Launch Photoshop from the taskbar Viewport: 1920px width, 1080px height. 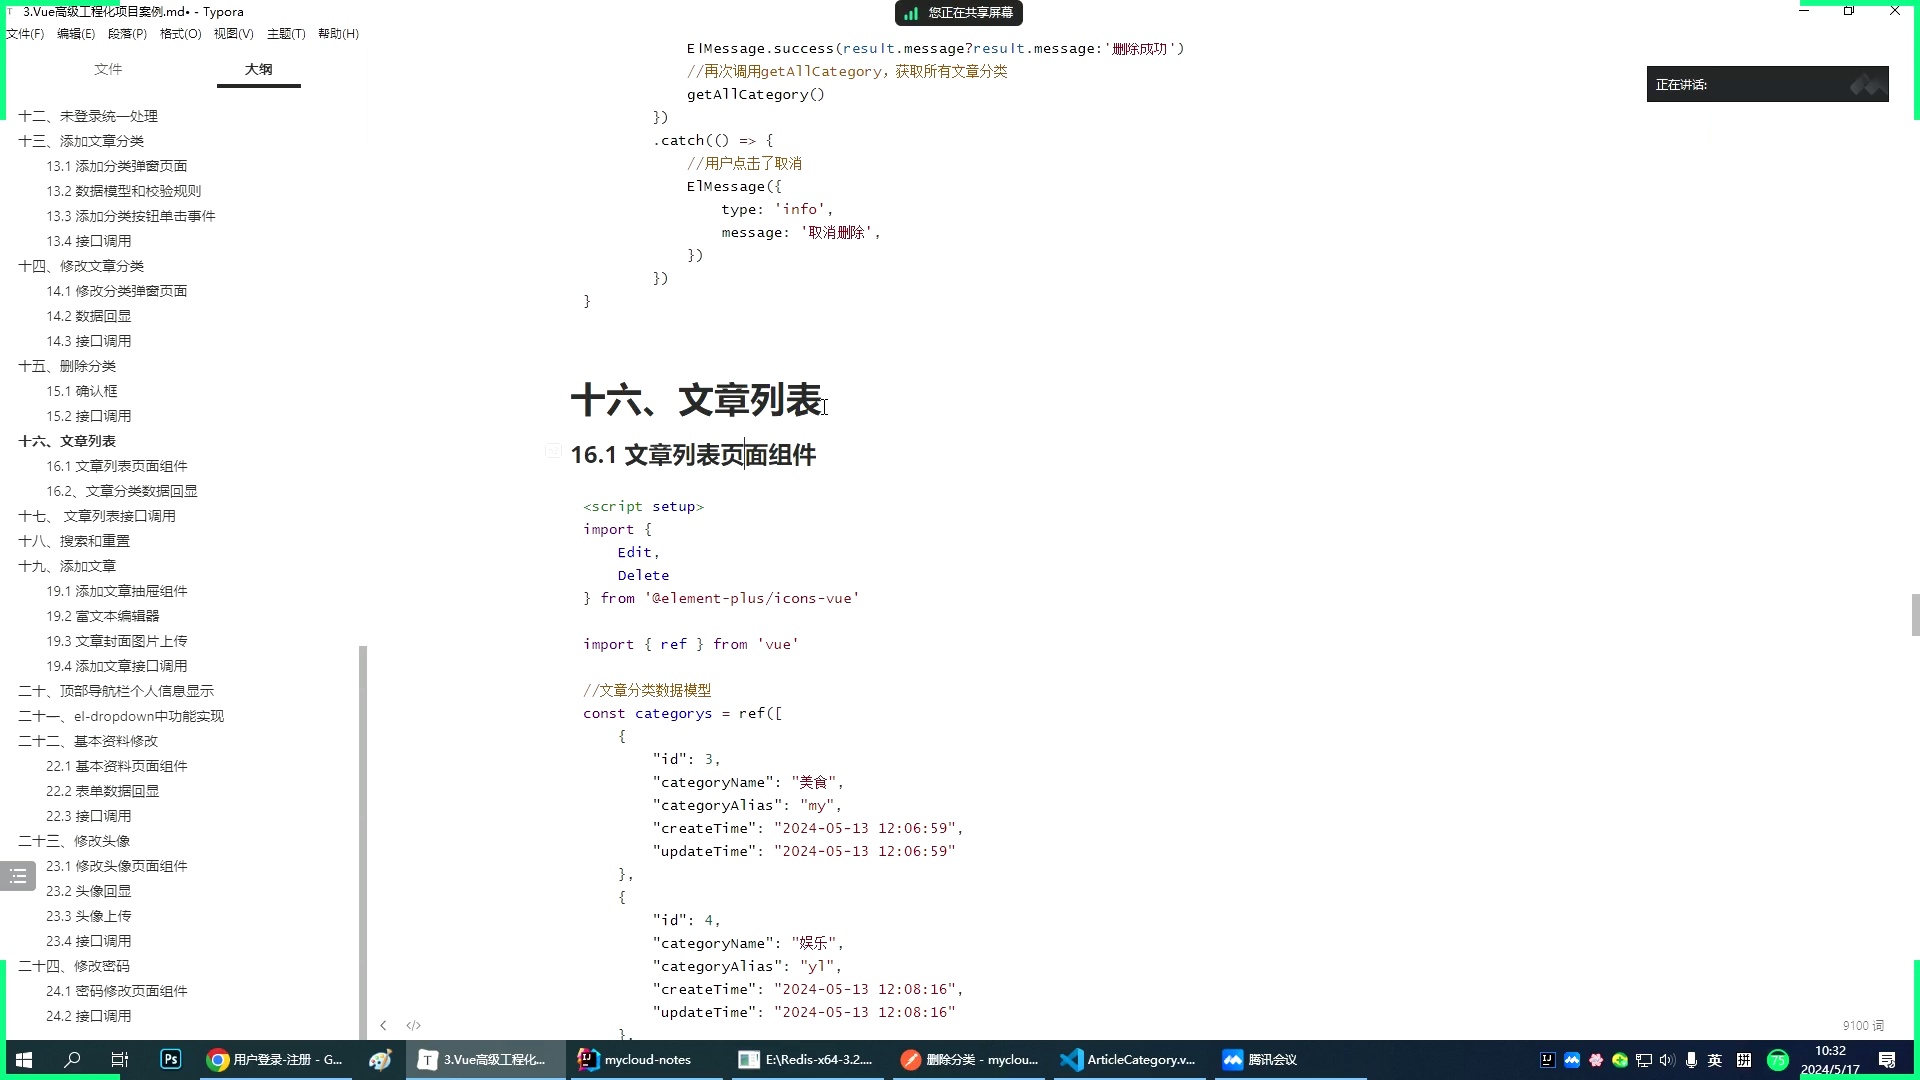pyautogui.click(x=170, y=1059)
